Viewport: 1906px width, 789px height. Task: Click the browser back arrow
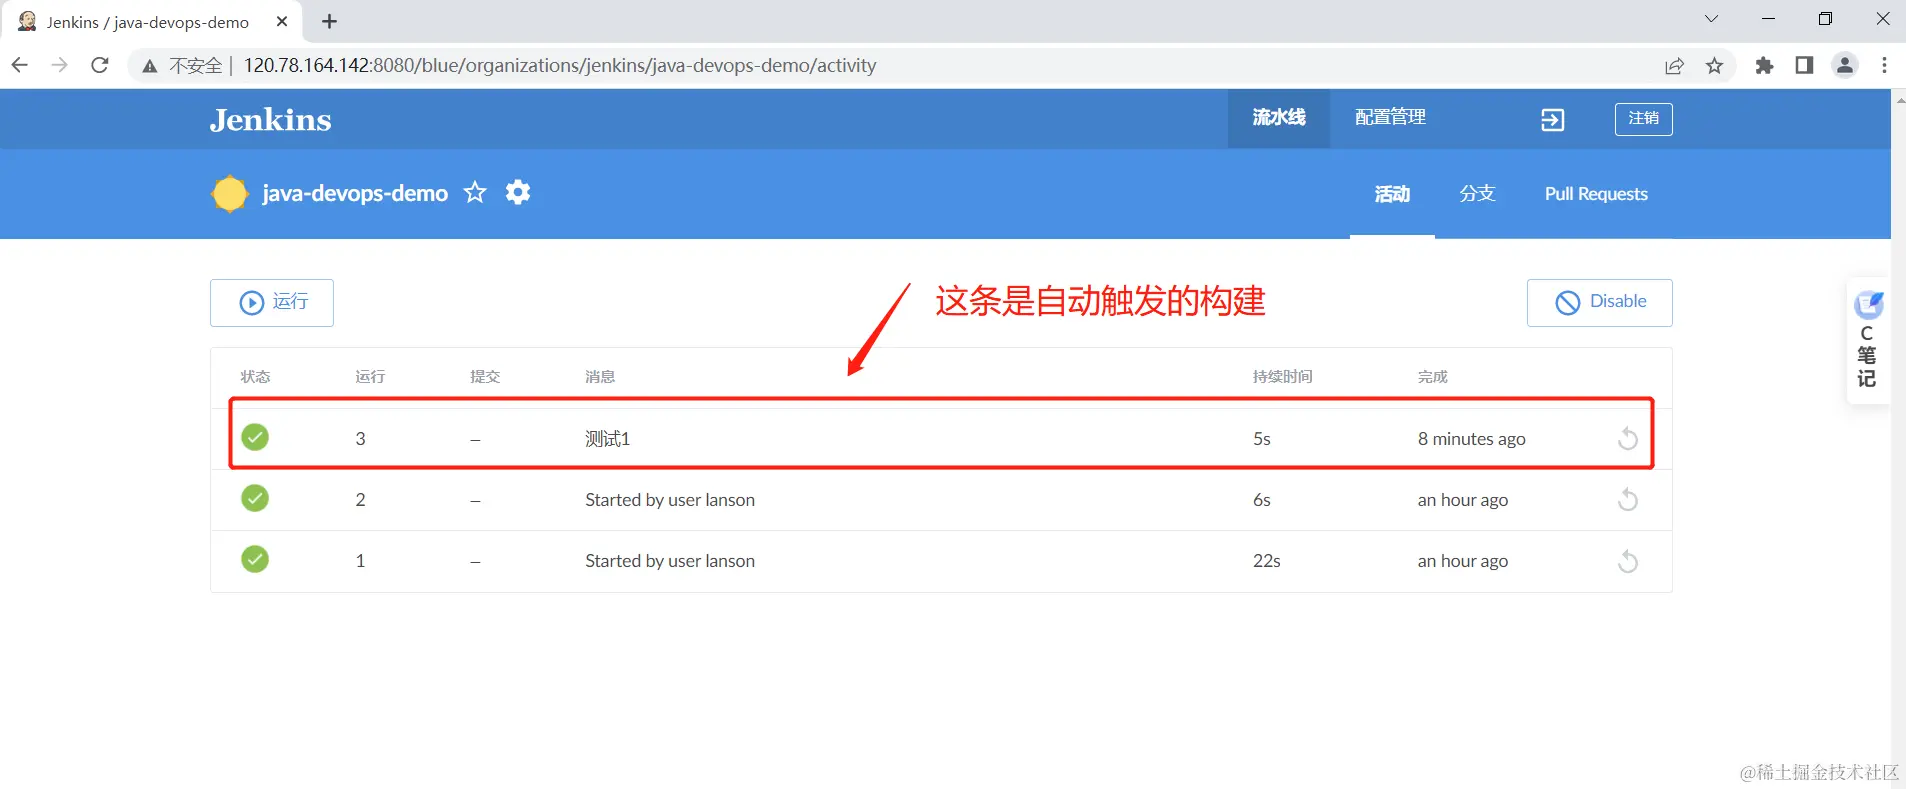(x=20, y=65)
